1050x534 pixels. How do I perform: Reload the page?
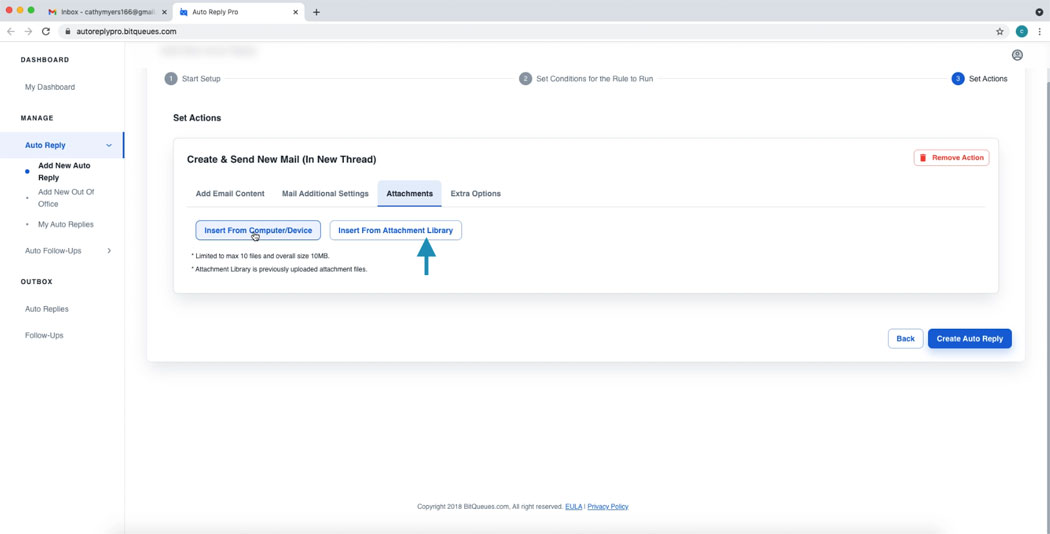tap(46, 31)
